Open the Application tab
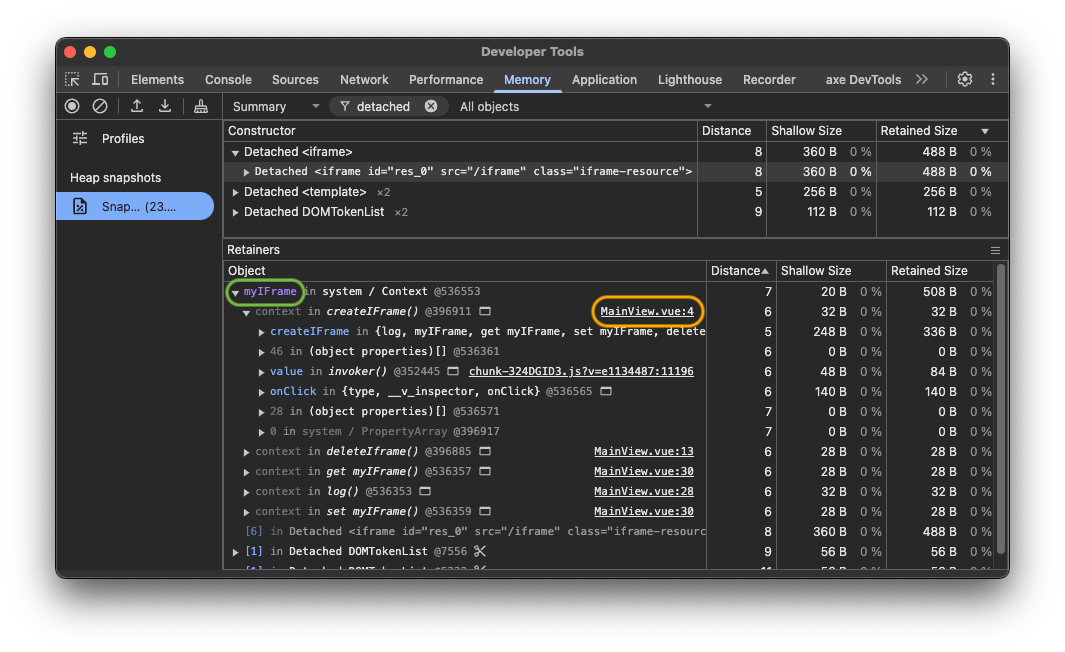This screenshot has height=652, width=1065. 604,79
